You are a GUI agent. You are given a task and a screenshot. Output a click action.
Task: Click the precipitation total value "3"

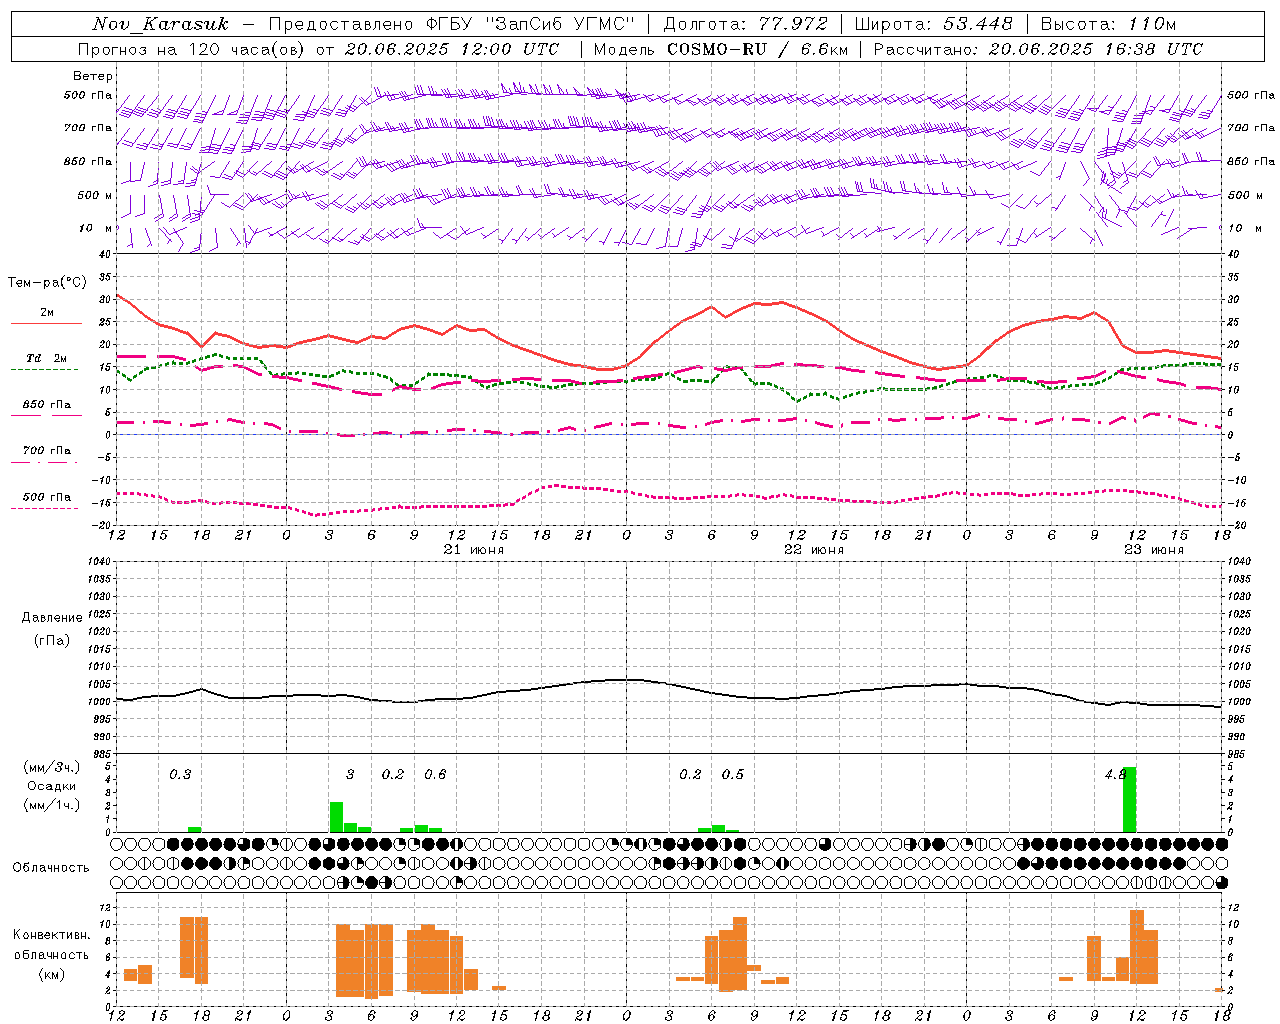point(350,775)
